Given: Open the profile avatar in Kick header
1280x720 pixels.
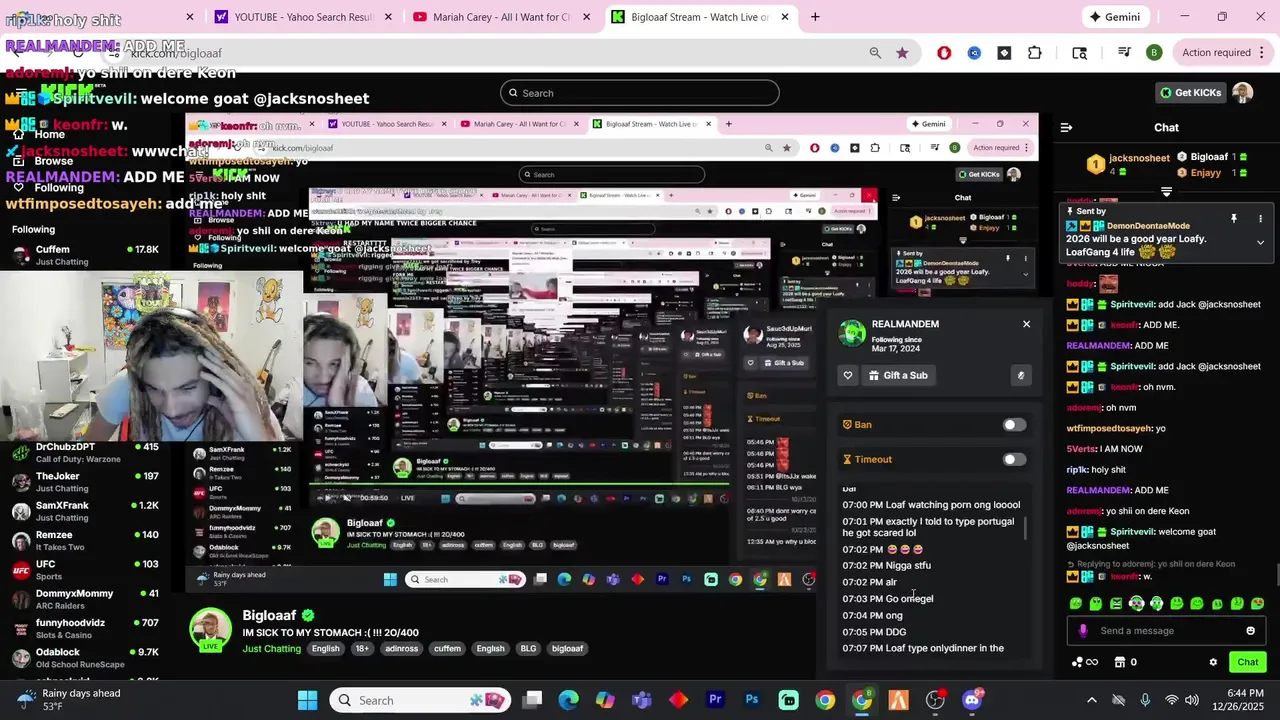Looking at the screenshot, I should 1242,93.
